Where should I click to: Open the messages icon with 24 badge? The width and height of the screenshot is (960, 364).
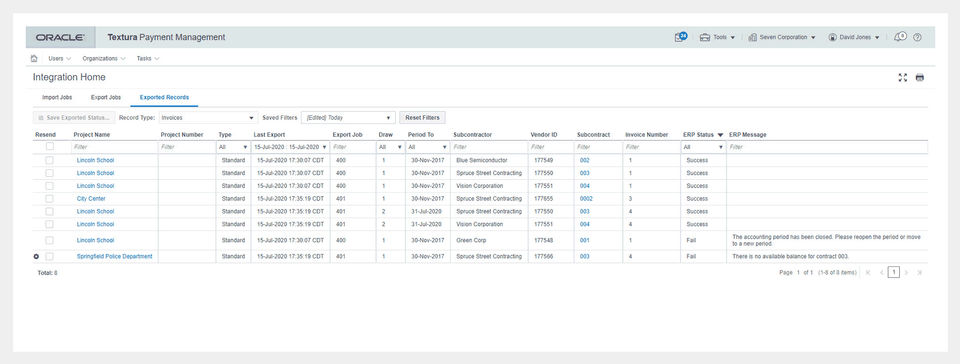(x=680, y=37)
